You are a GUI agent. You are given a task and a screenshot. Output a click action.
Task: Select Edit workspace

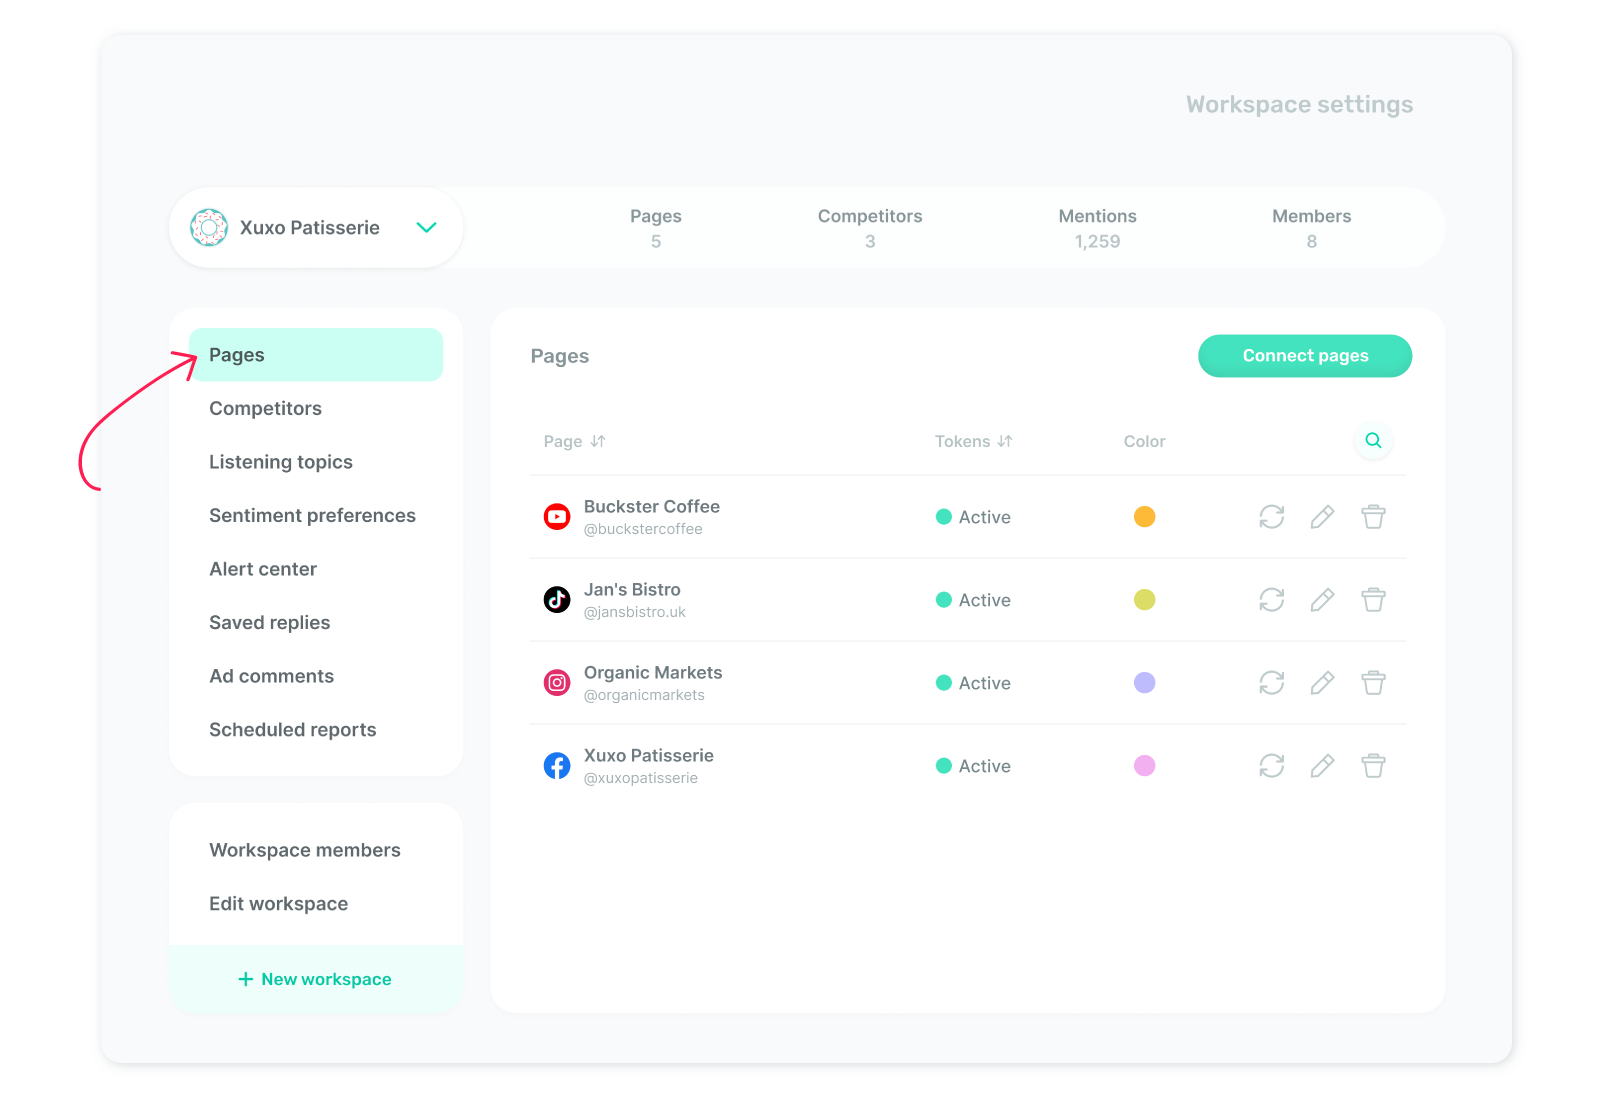click(279, 904)
